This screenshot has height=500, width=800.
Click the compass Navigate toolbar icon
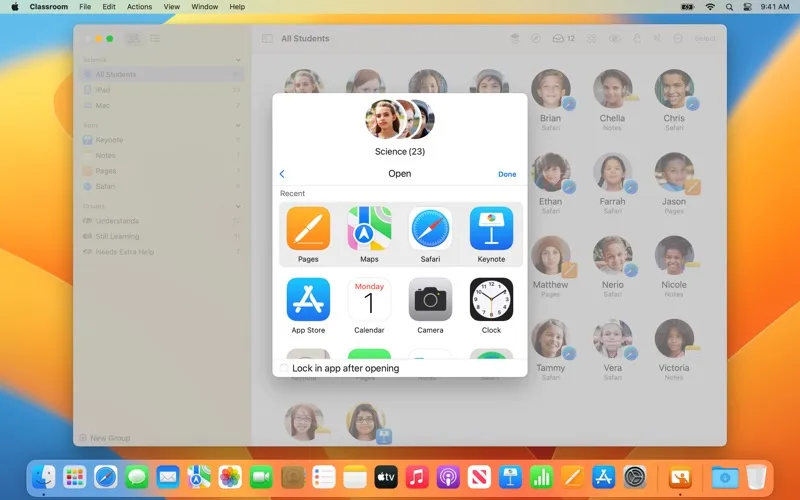(x=535, y=38)
